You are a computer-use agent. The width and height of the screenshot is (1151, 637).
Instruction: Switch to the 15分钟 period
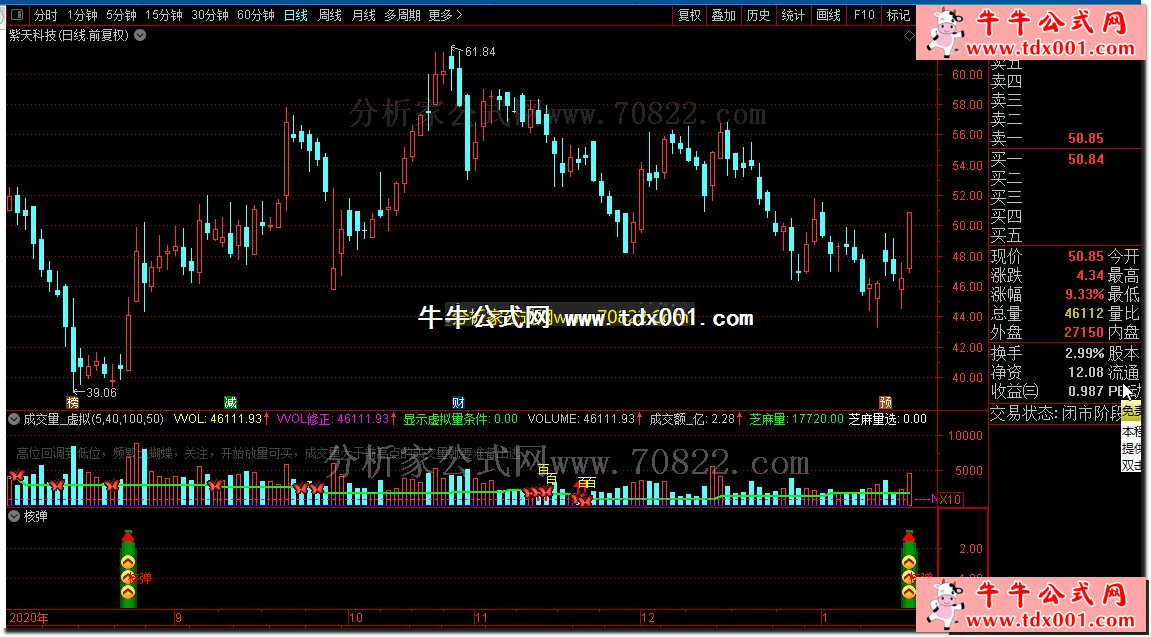[x=164, y=15]
